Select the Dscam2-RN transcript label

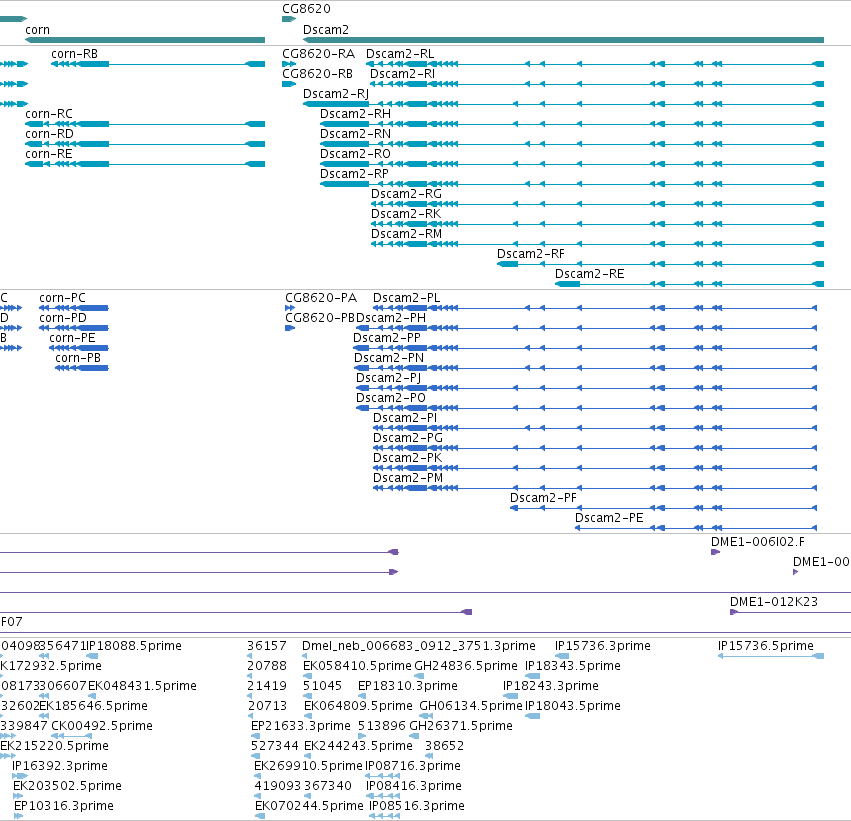point(355,134)
